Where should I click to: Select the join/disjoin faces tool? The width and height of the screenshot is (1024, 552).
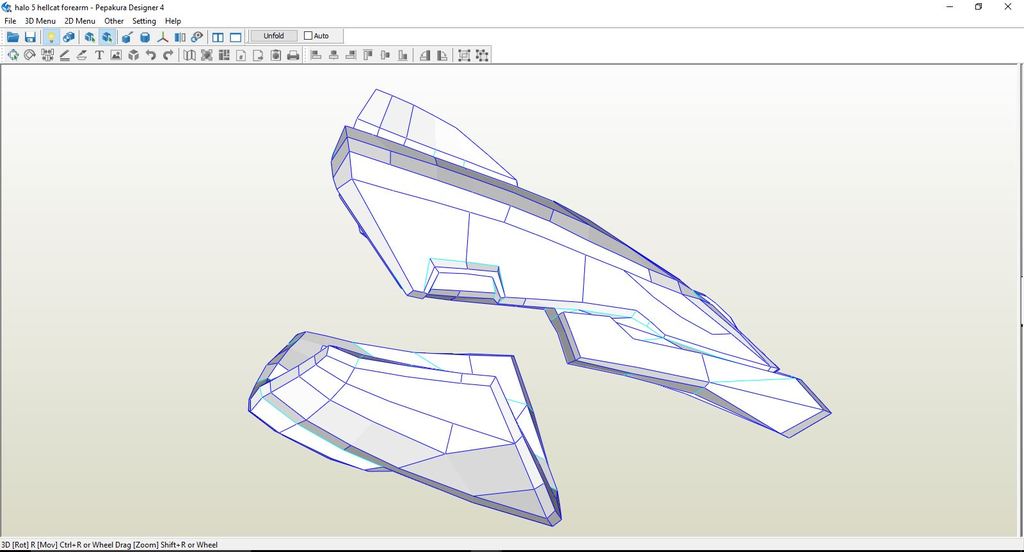point(47,56)
